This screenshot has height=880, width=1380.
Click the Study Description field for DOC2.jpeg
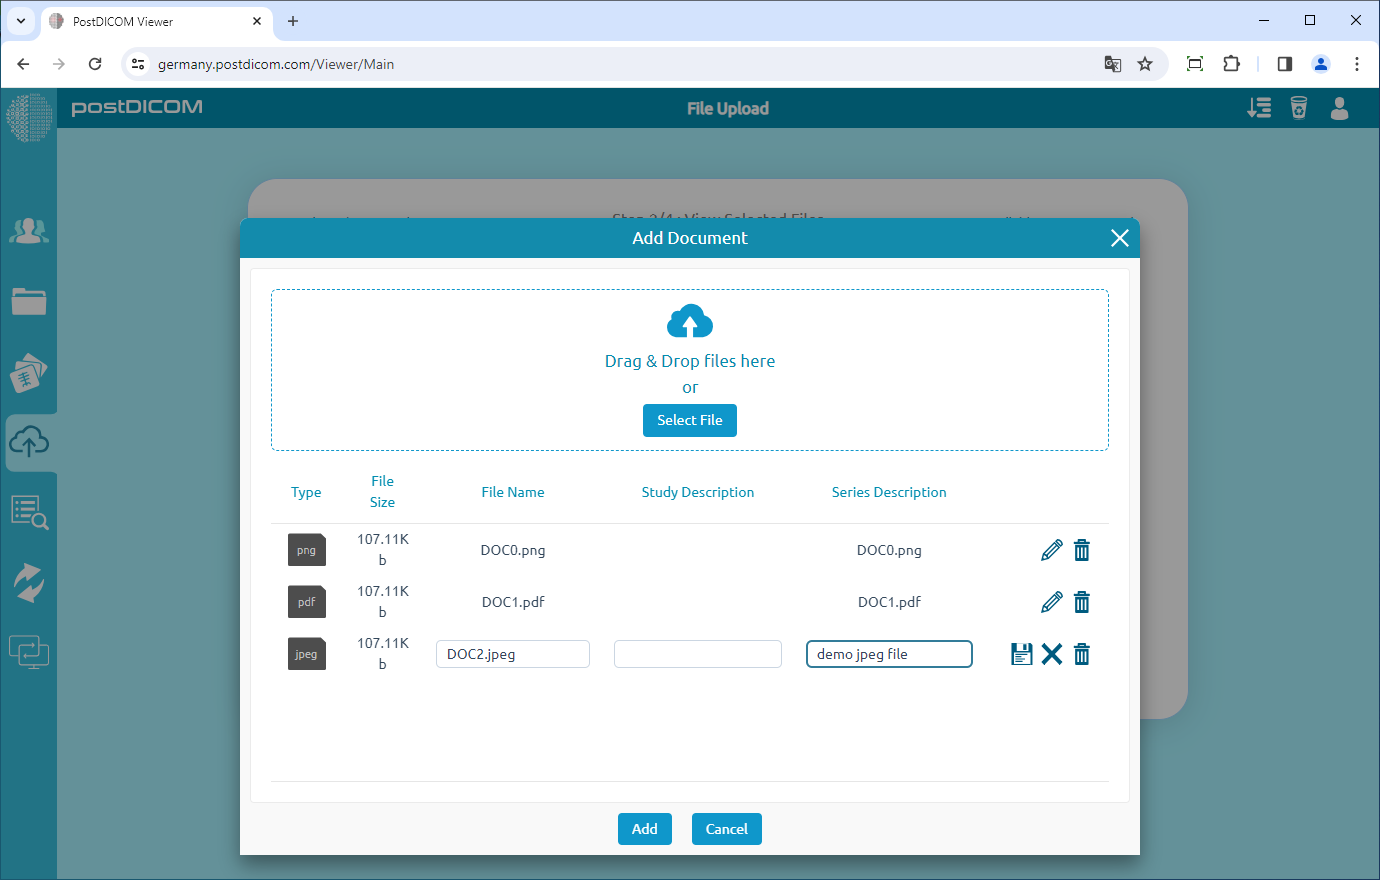point(697,653)
